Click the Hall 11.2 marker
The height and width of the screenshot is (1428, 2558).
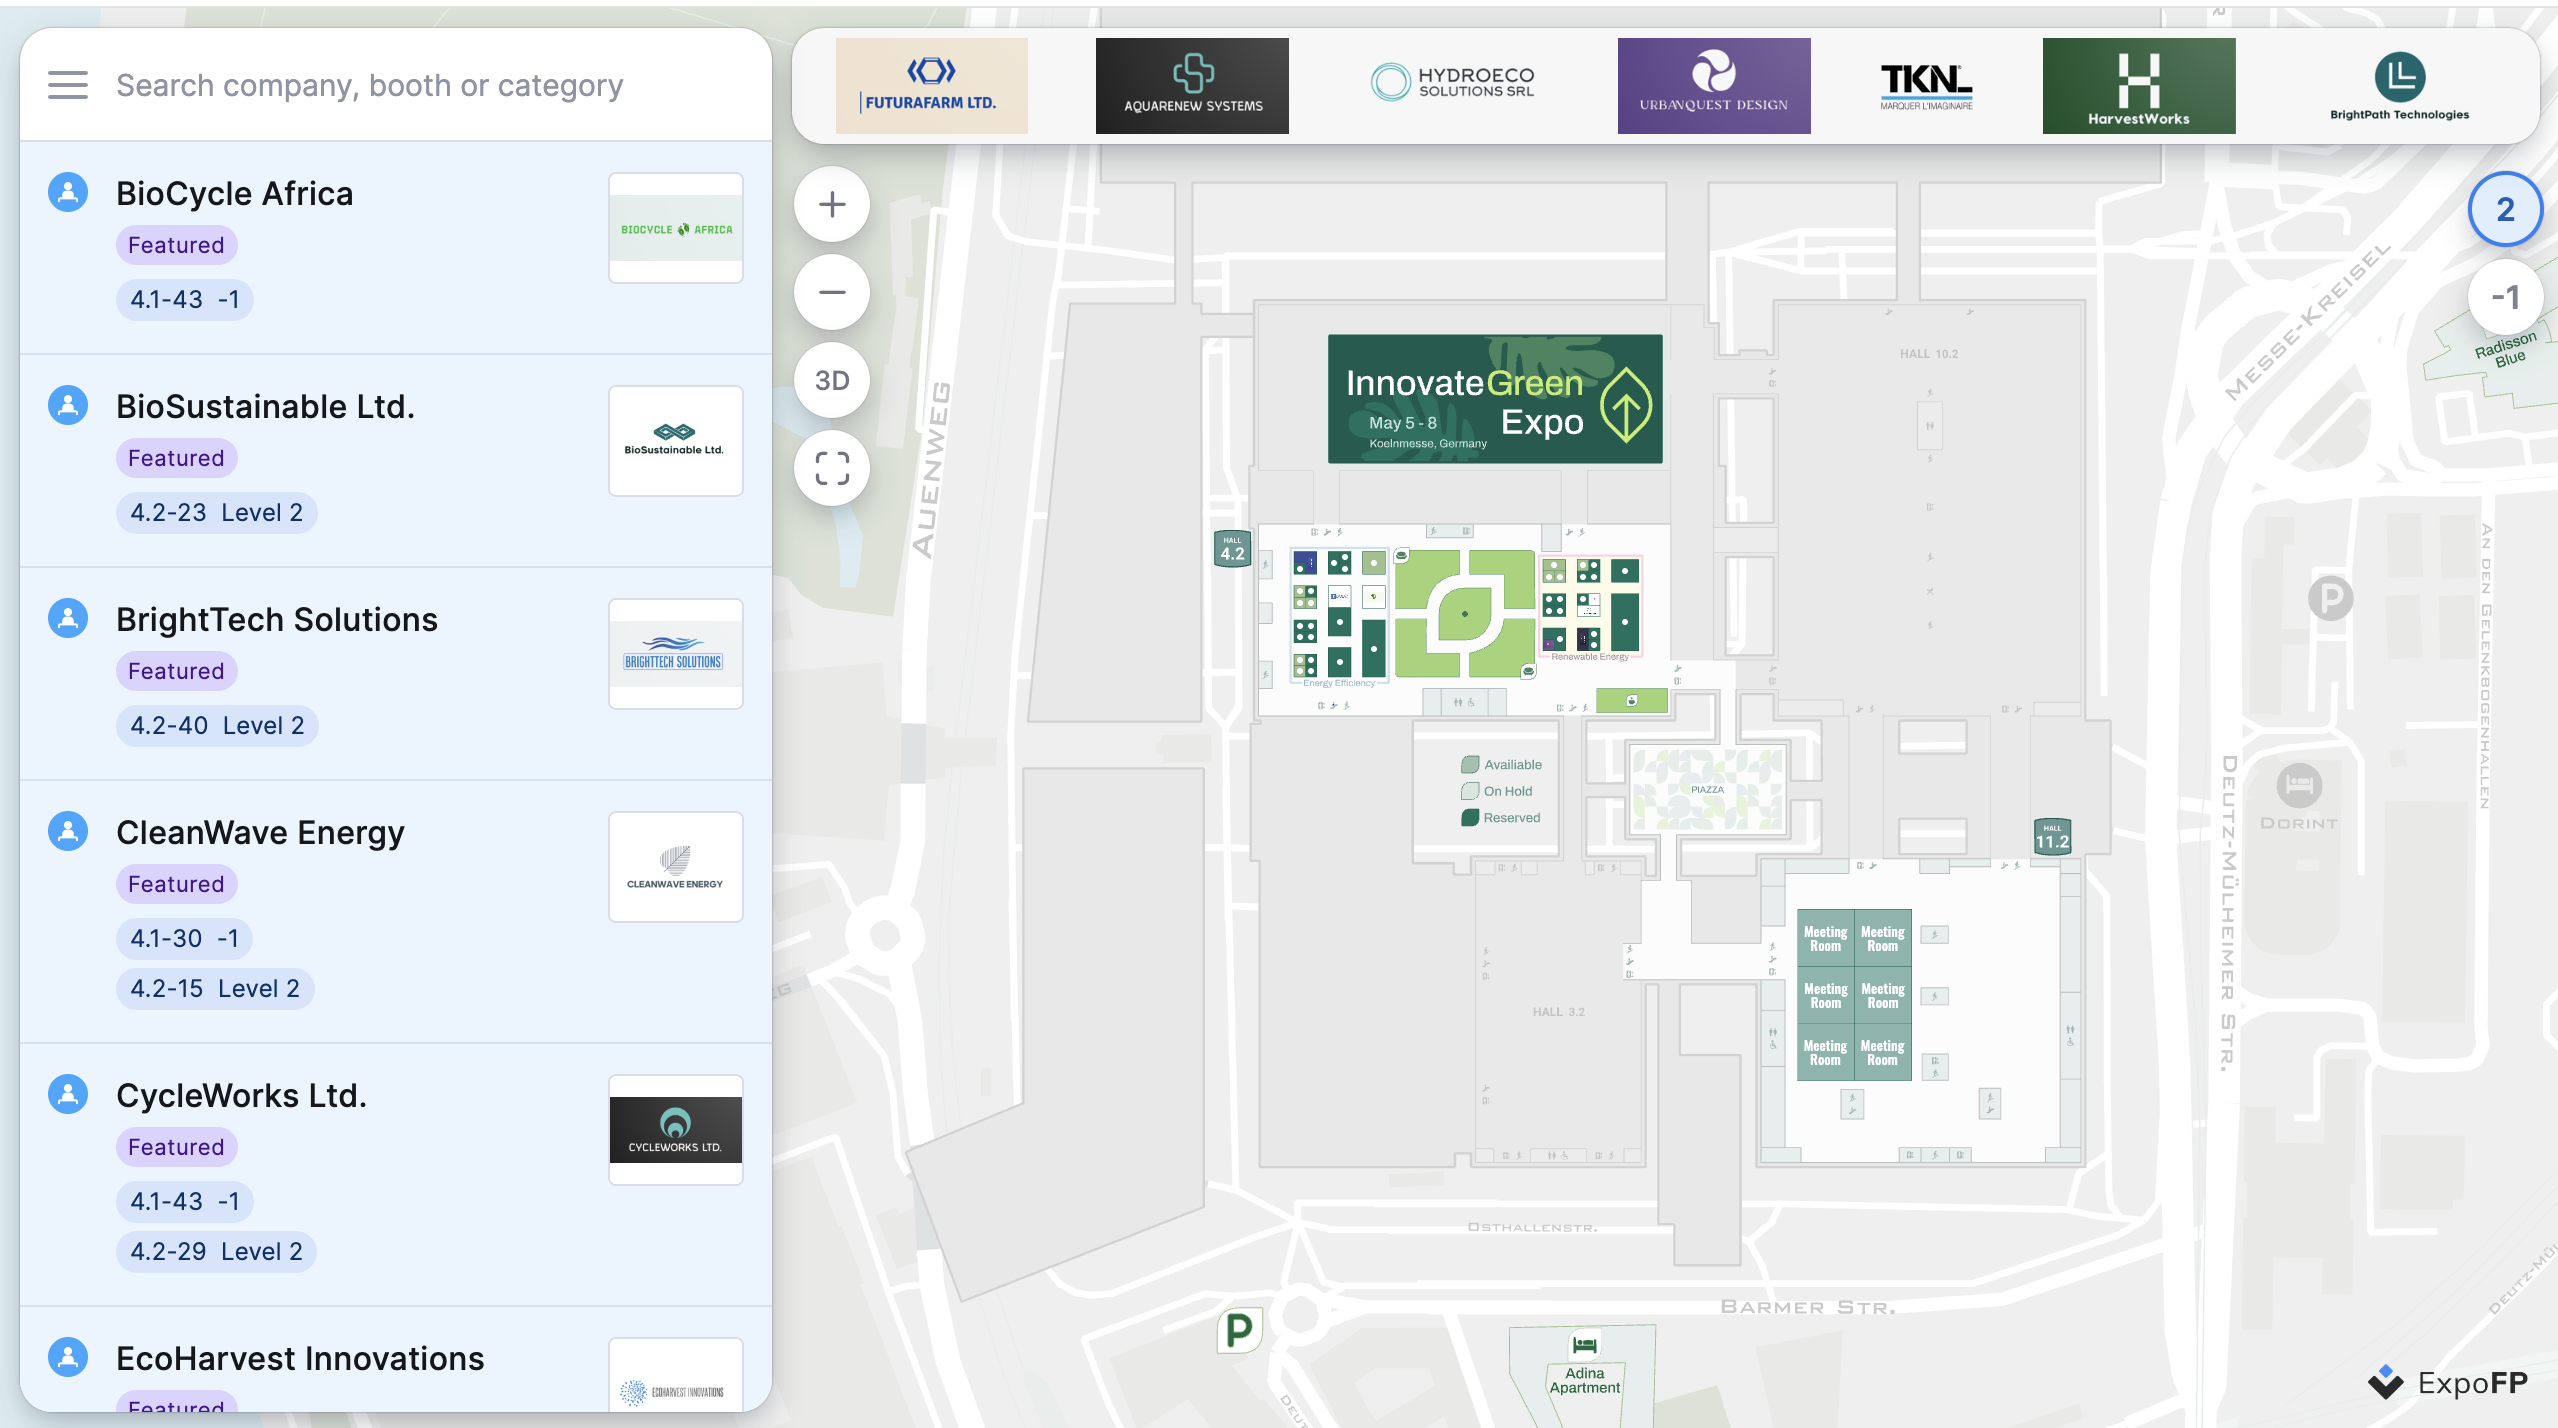click(2052, 837)
